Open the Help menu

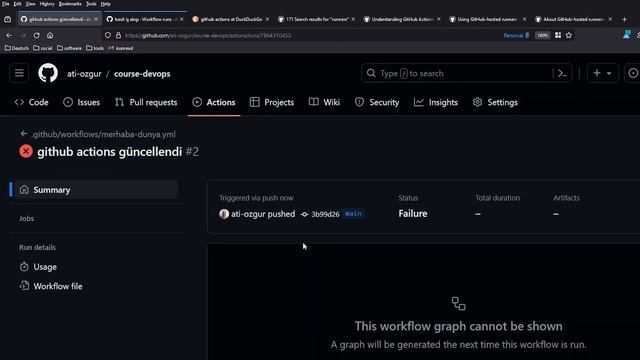(x=105, y=4)
